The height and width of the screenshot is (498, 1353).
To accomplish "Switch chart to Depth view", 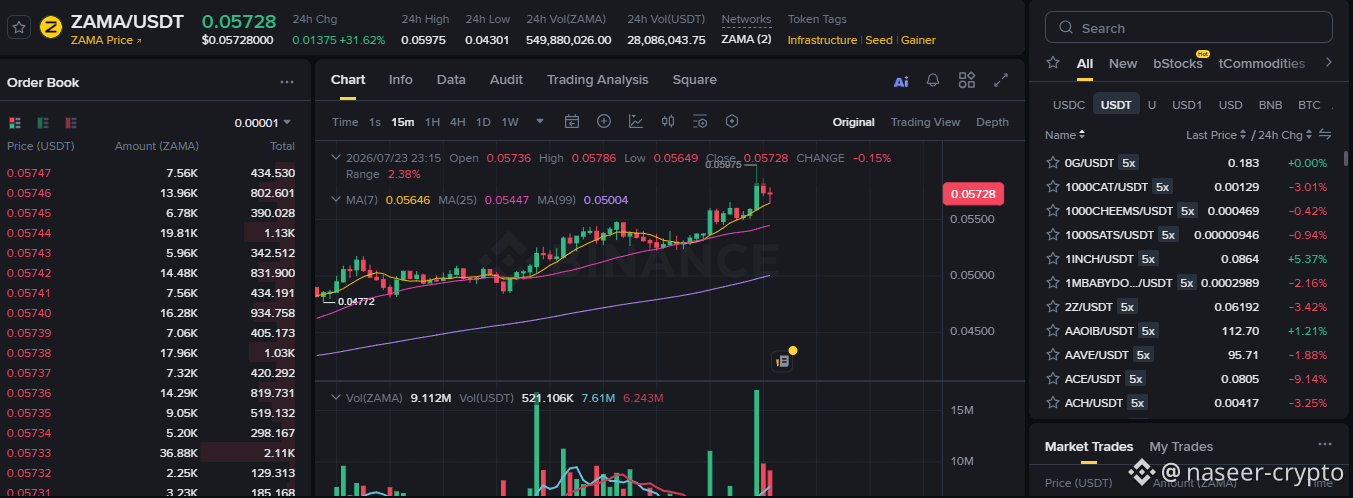I will [992, 122].
